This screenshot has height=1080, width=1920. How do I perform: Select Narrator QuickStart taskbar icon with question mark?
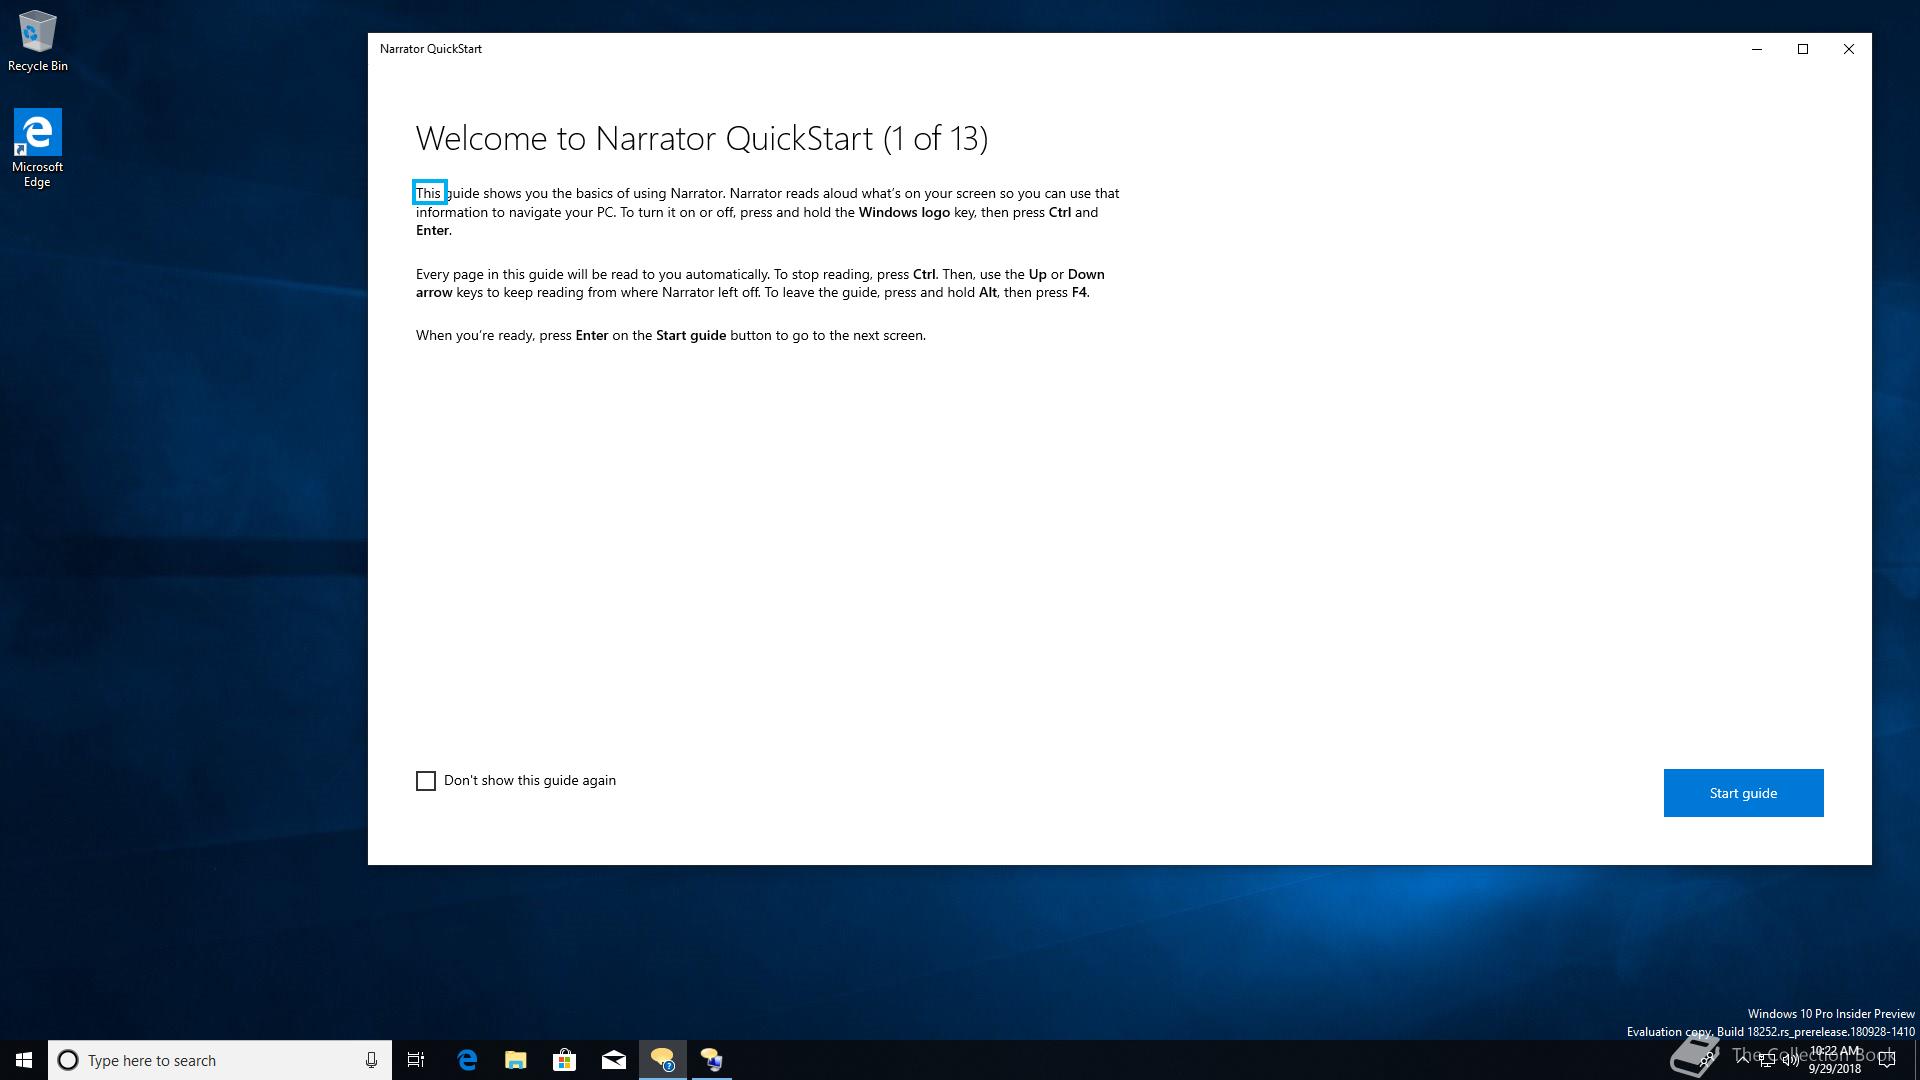pyautogui.click(x=663, y=1060)
